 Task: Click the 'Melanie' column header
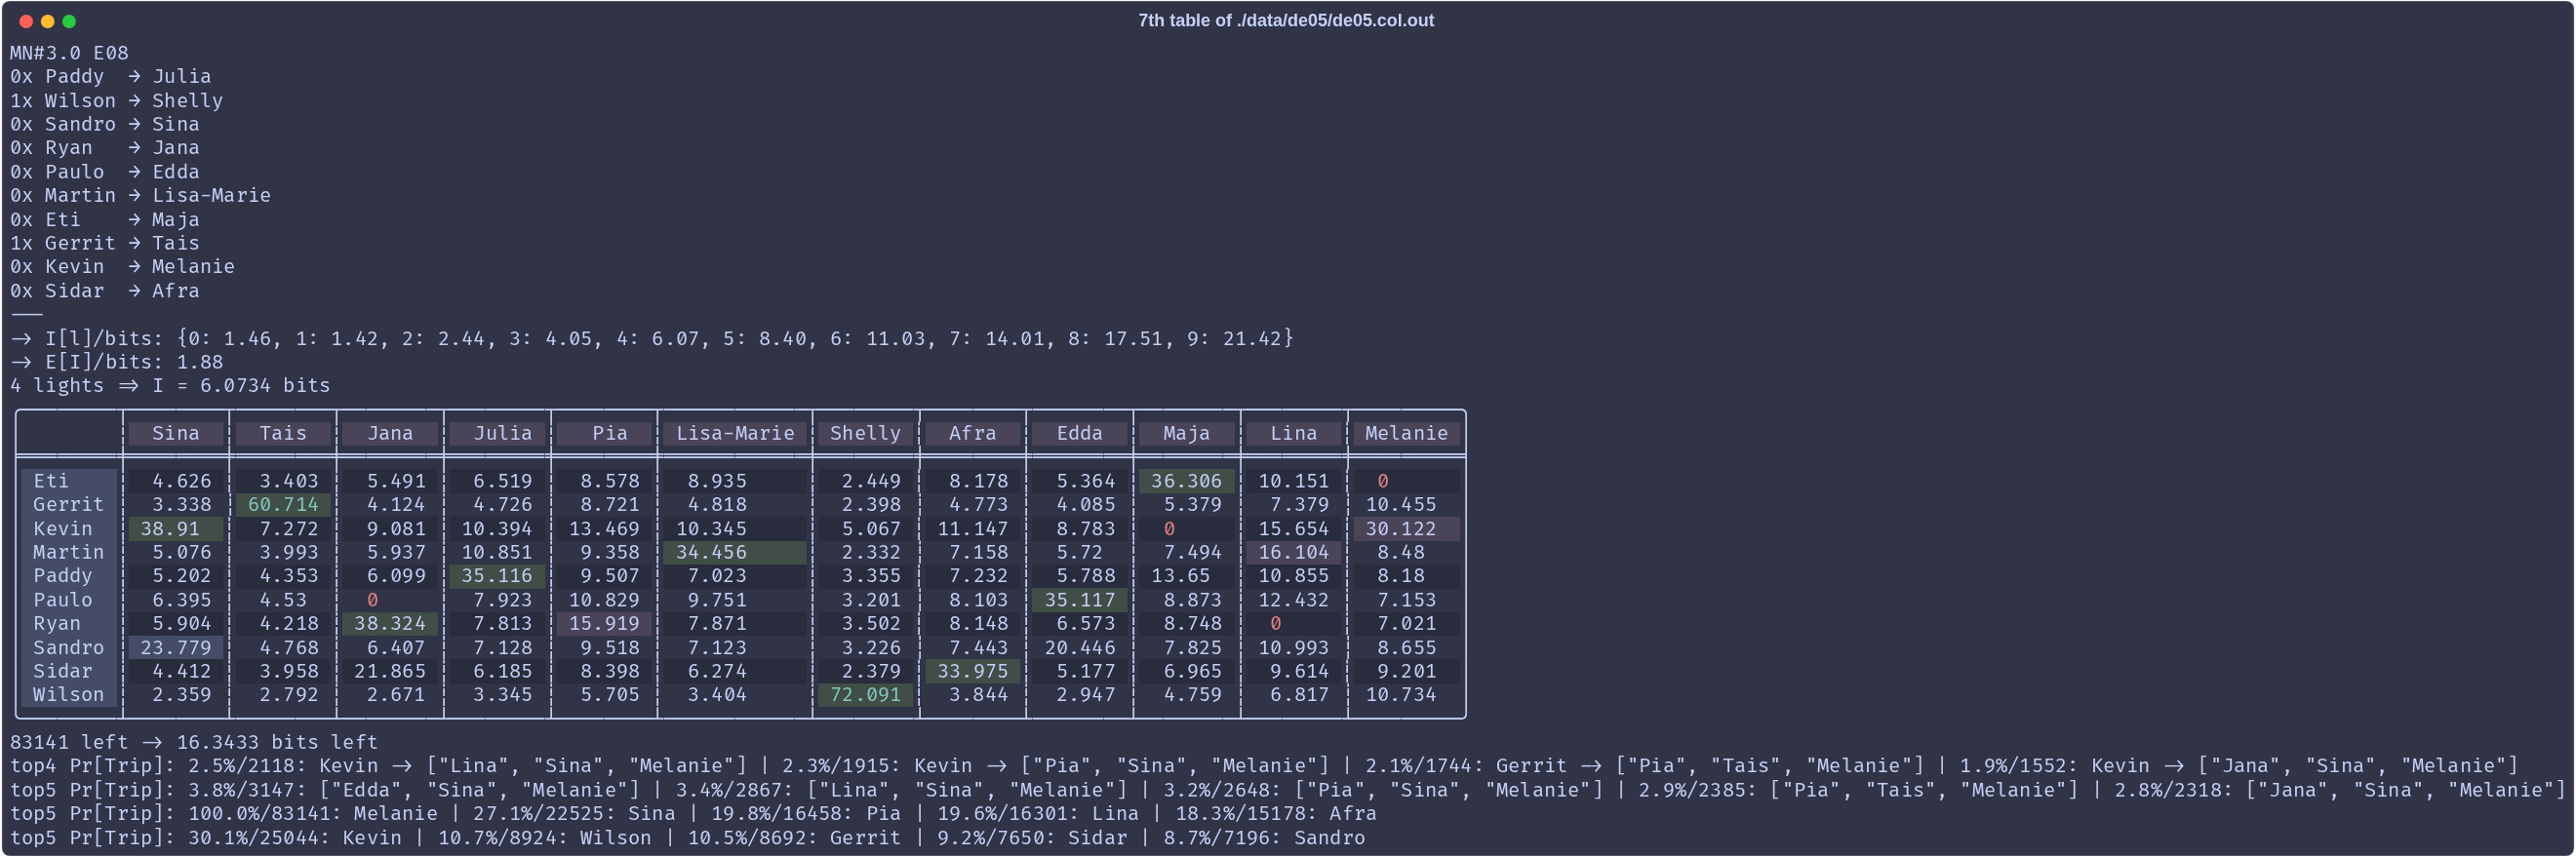click(x=1406, y=433)
